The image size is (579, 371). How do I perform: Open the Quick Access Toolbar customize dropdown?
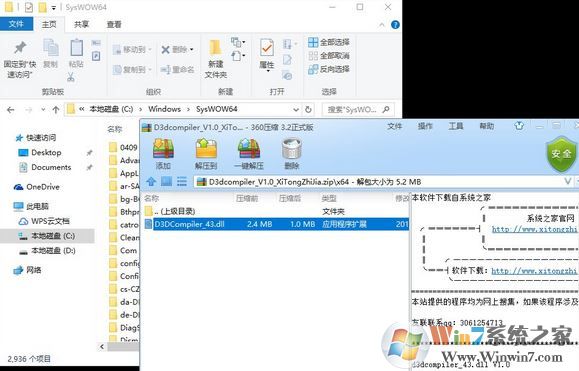click(54, 7)
